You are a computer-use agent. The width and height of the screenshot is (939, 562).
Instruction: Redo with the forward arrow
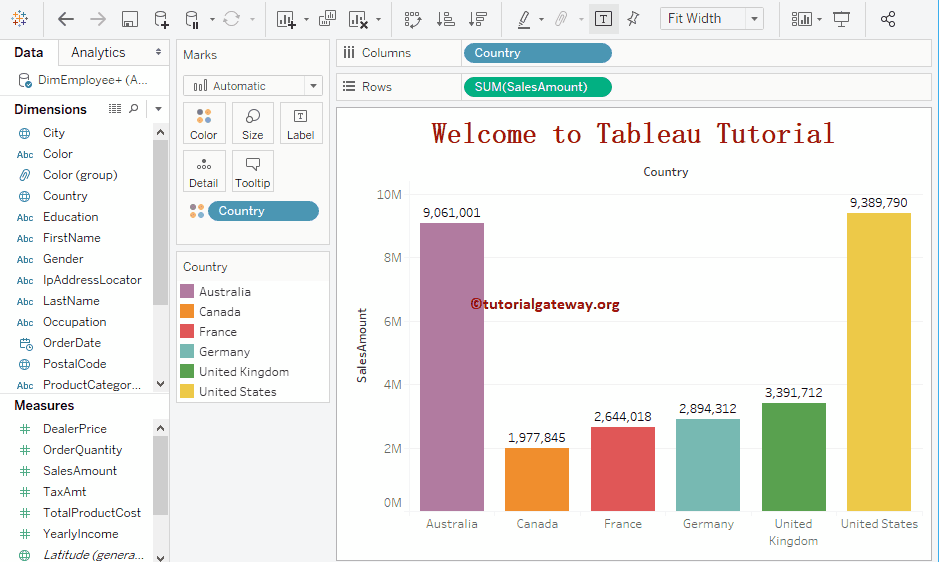coord(98,19)
